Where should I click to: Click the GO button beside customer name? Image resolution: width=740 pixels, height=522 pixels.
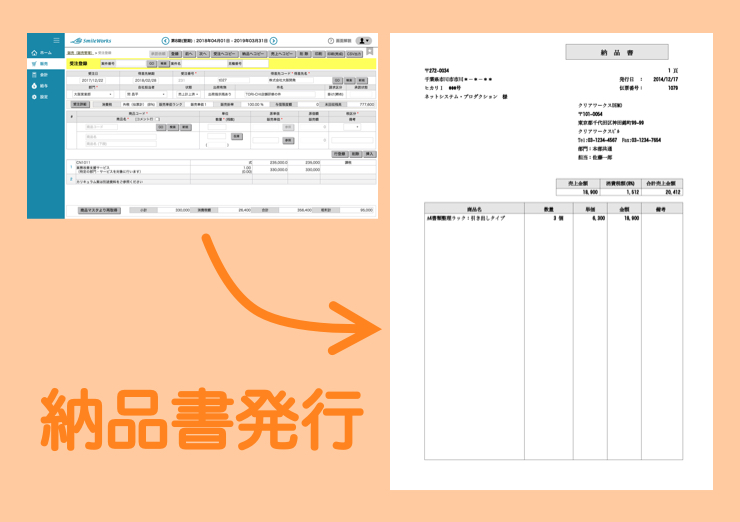[337, 81]
